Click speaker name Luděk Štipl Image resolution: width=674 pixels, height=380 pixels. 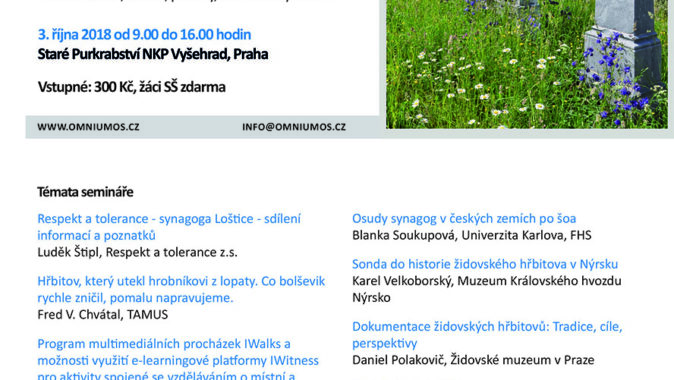(68, 252)
